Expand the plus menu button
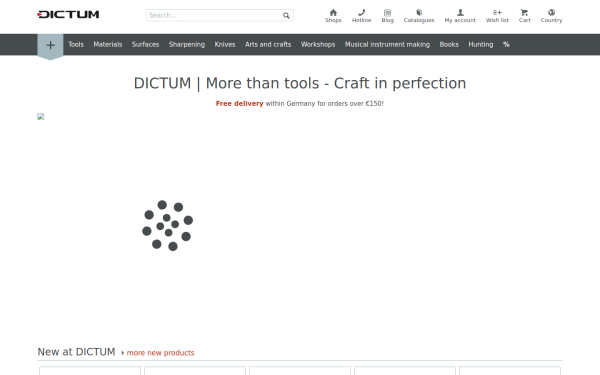 click(x=50, y=46)
